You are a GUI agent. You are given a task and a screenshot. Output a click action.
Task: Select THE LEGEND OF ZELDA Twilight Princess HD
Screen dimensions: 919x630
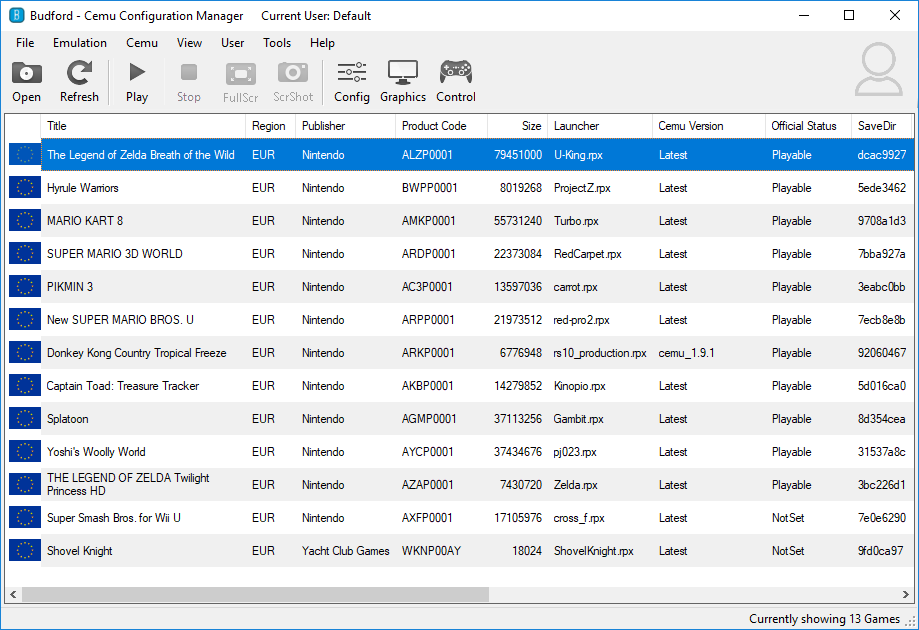point(128,484)
